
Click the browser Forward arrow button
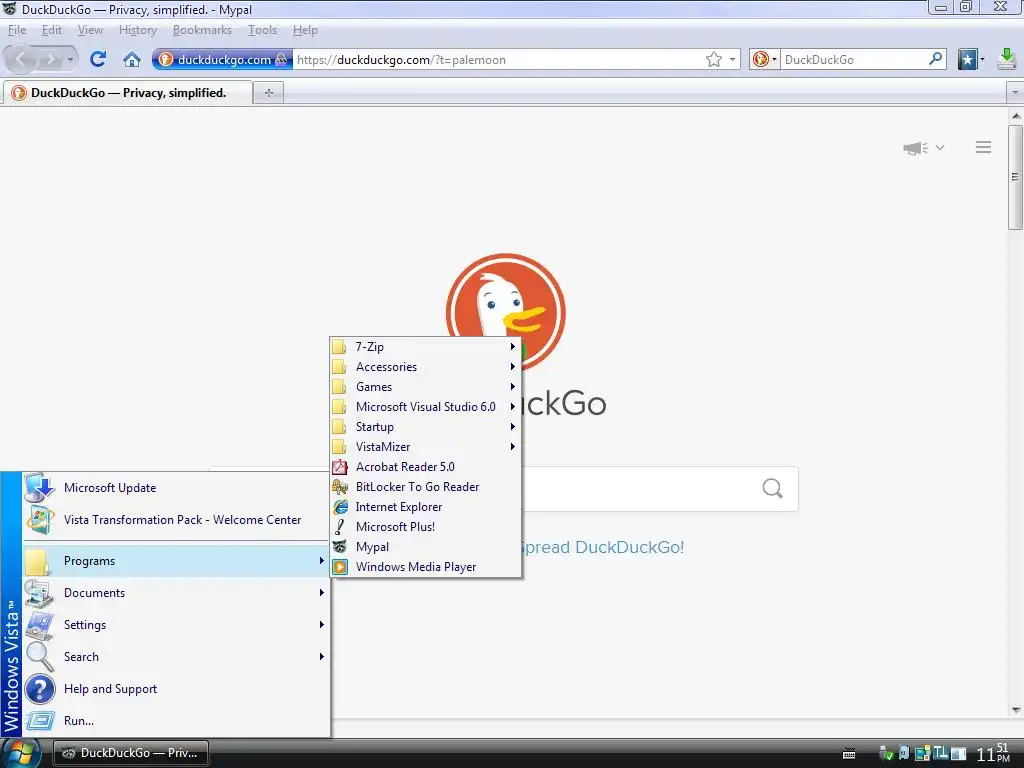pyautogui.click(x=49, y=59)
